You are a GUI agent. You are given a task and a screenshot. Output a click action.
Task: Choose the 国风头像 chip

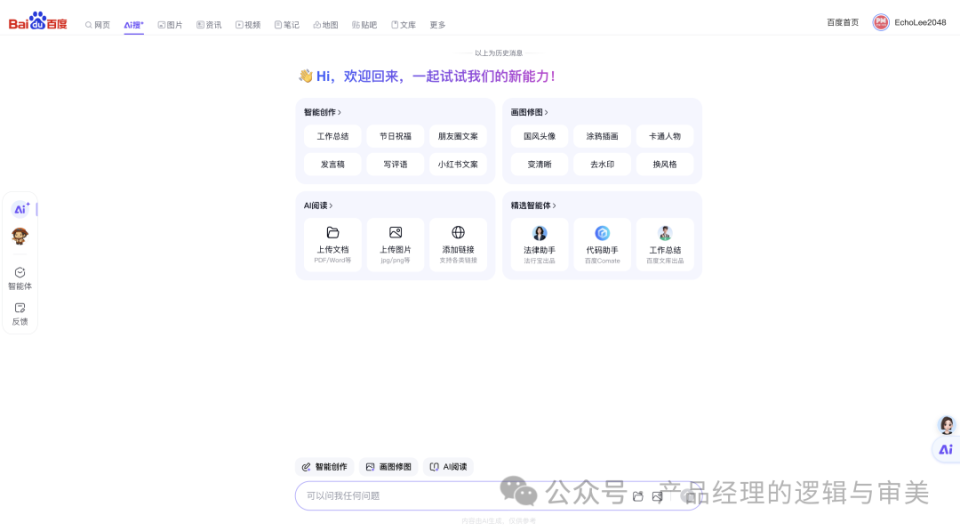[539, 137]
